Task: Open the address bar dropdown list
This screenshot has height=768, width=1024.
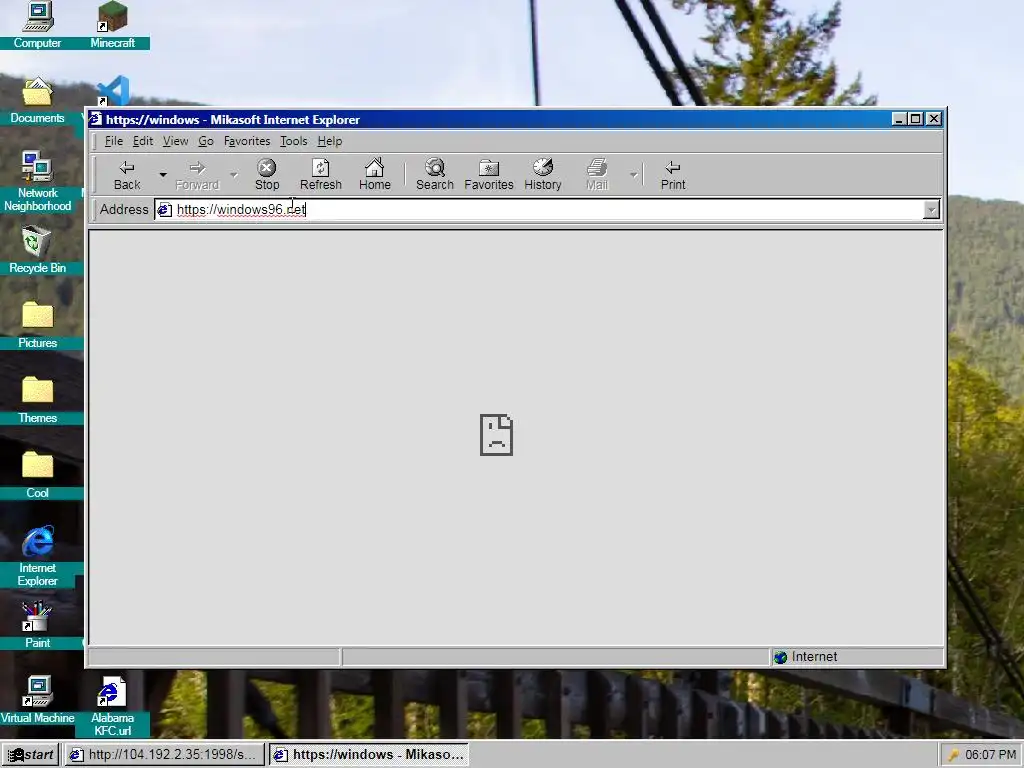Action: (931, 210)
